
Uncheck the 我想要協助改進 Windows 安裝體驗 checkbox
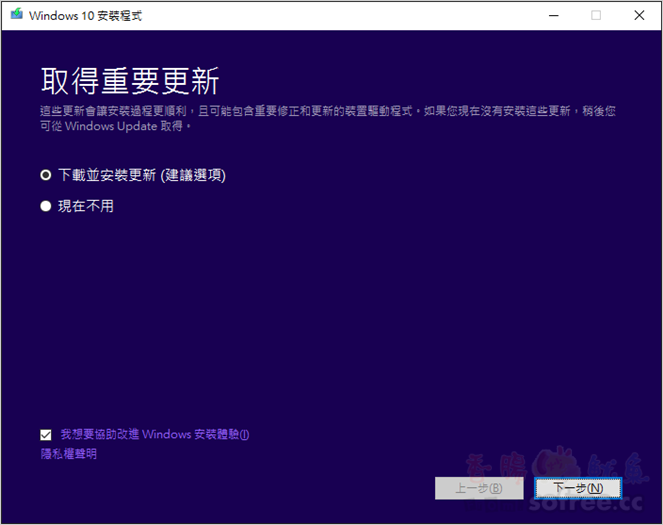coord(45,435)
